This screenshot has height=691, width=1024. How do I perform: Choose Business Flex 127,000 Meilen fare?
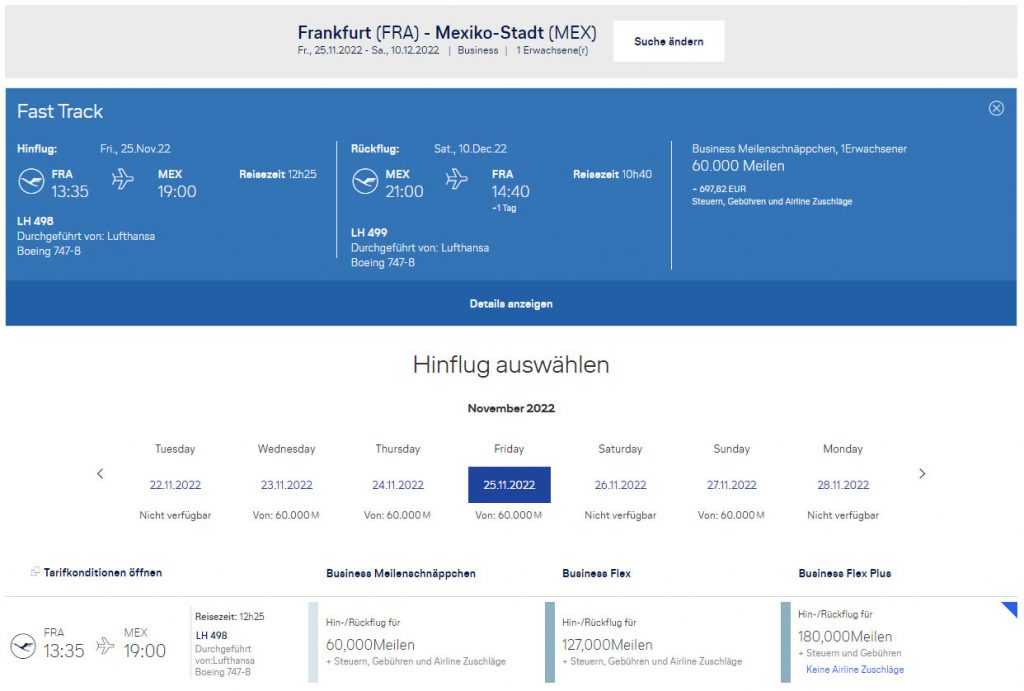[662, 643]
